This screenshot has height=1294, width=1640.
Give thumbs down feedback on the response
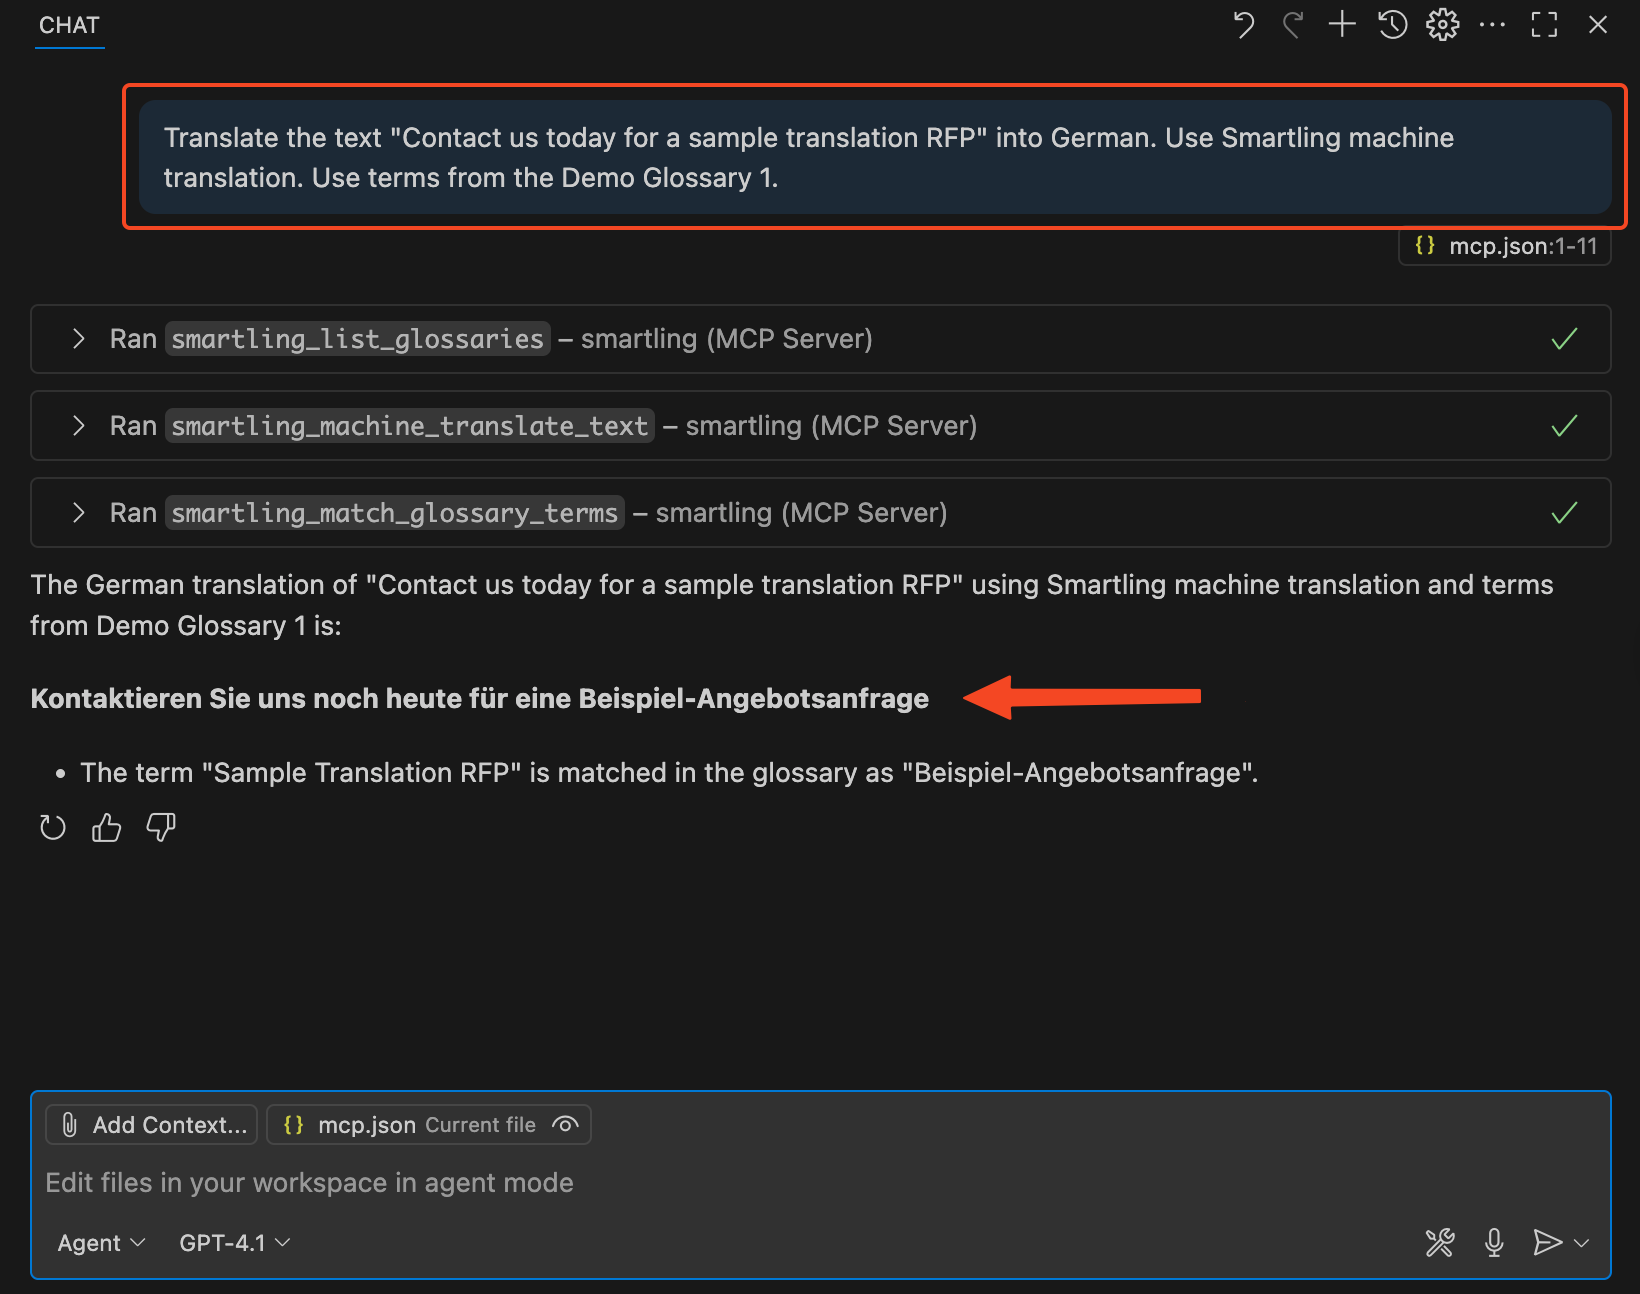click(160, 827)
